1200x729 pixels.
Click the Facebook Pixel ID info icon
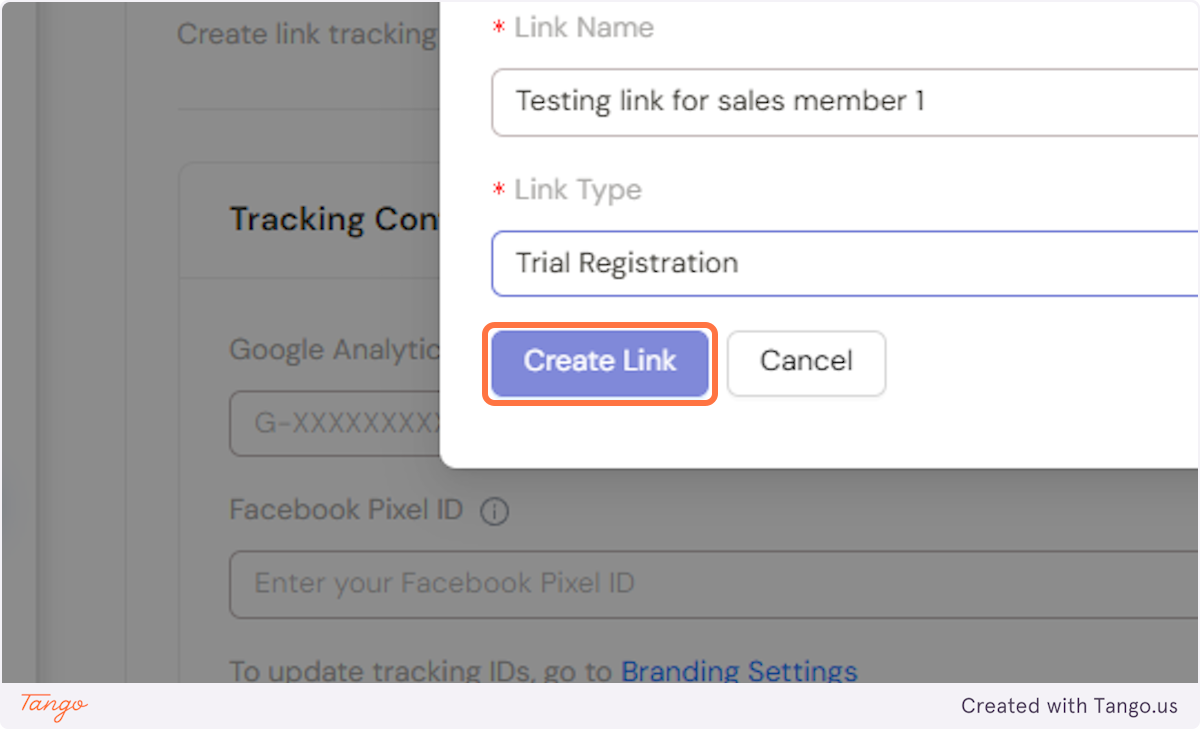pyautogui.click(x=494, y=510)
